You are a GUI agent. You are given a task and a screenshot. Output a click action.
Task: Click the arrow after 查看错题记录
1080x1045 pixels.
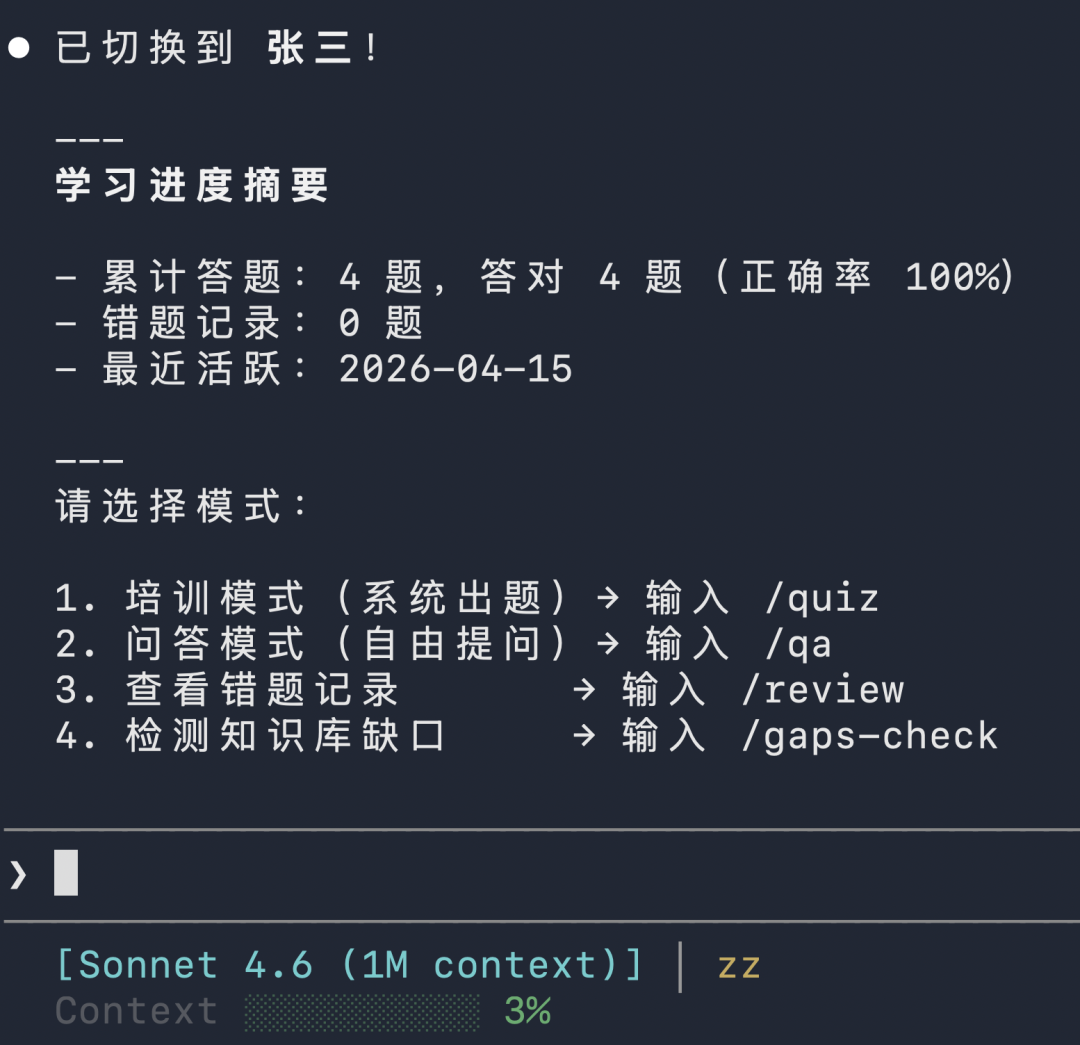tap(584, 690)
